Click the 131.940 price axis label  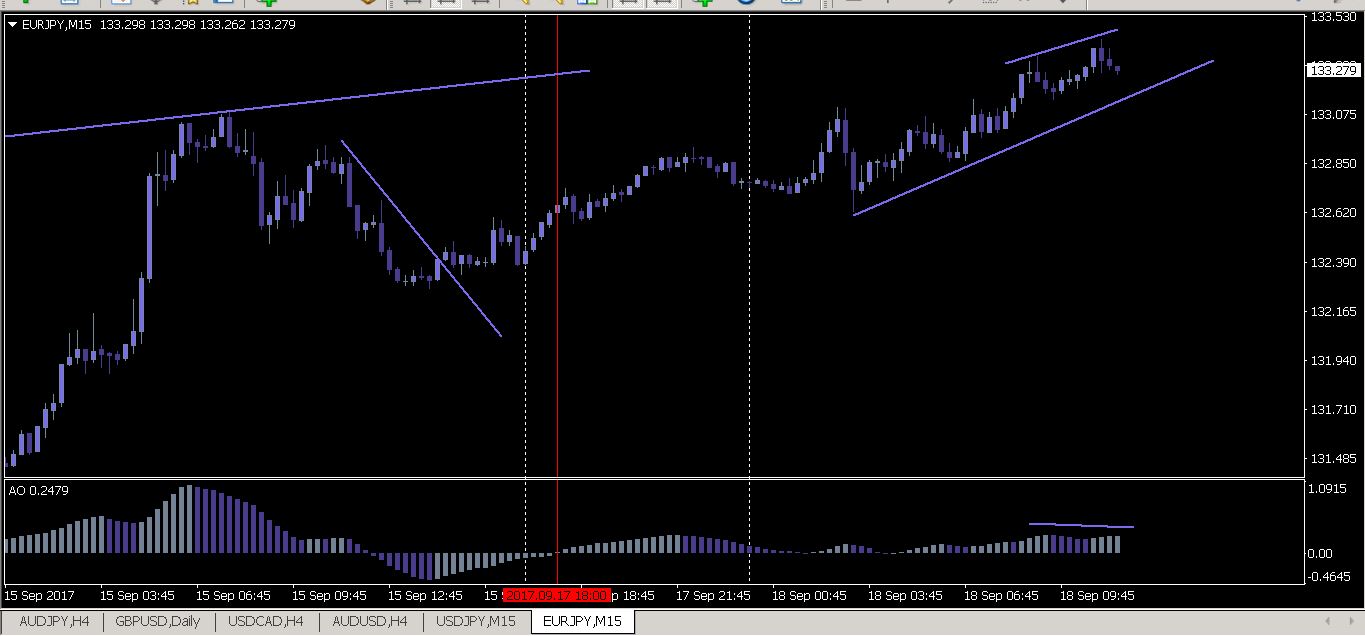coord(1332,361)
